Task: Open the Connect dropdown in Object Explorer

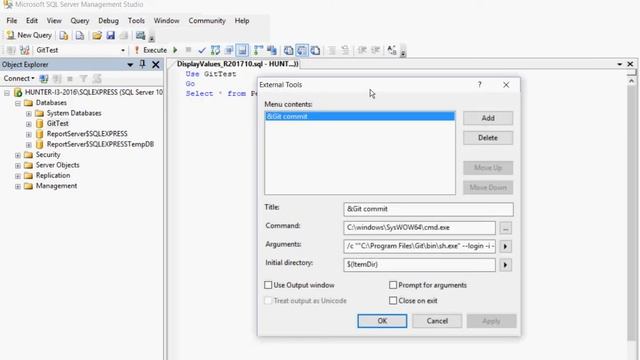Action: click(x=19, y=78)
